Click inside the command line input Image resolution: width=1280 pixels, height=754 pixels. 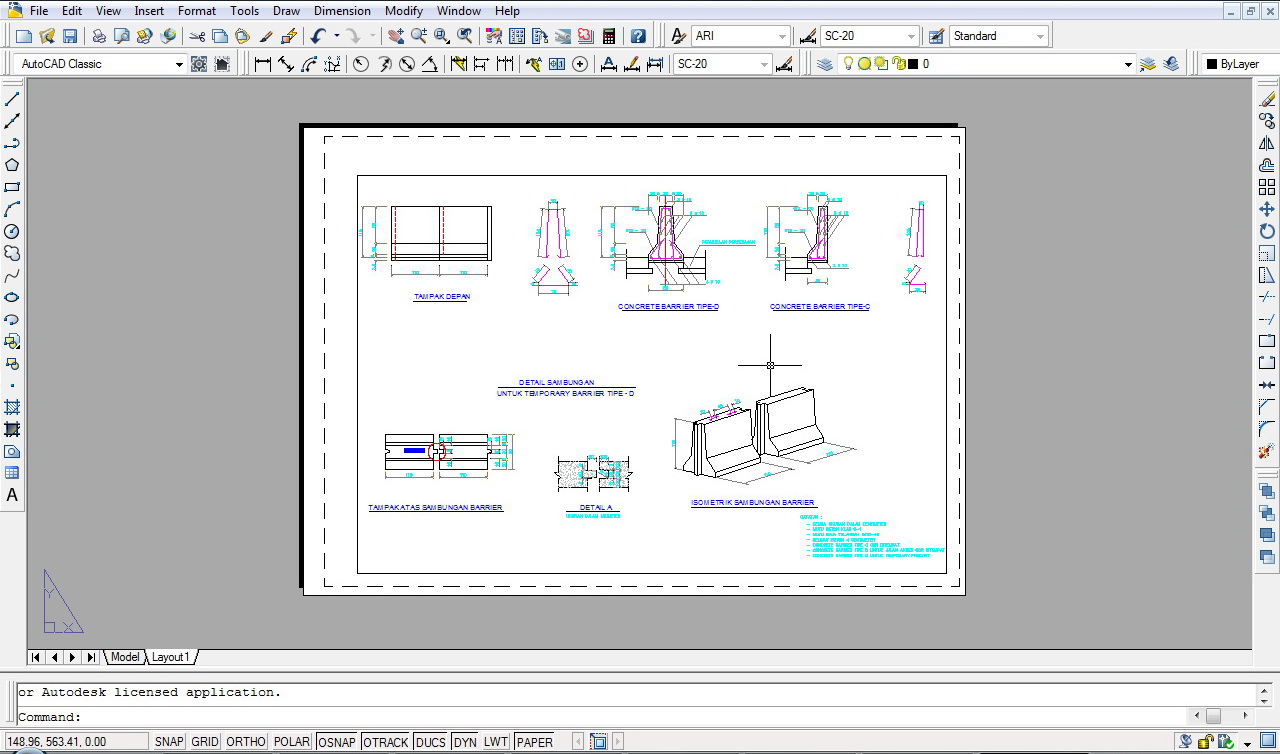click(x=300, y=717)
